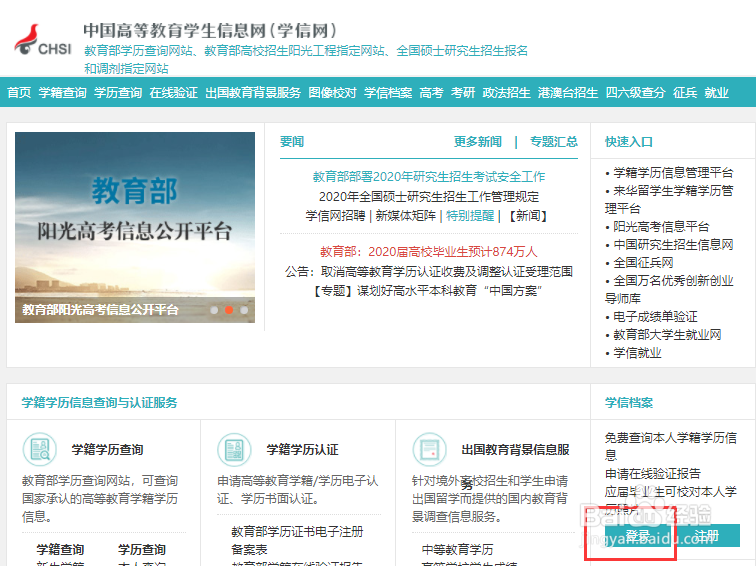756x566 pixels.
Task: Select the orange active carousel dot
Action: 229,310
